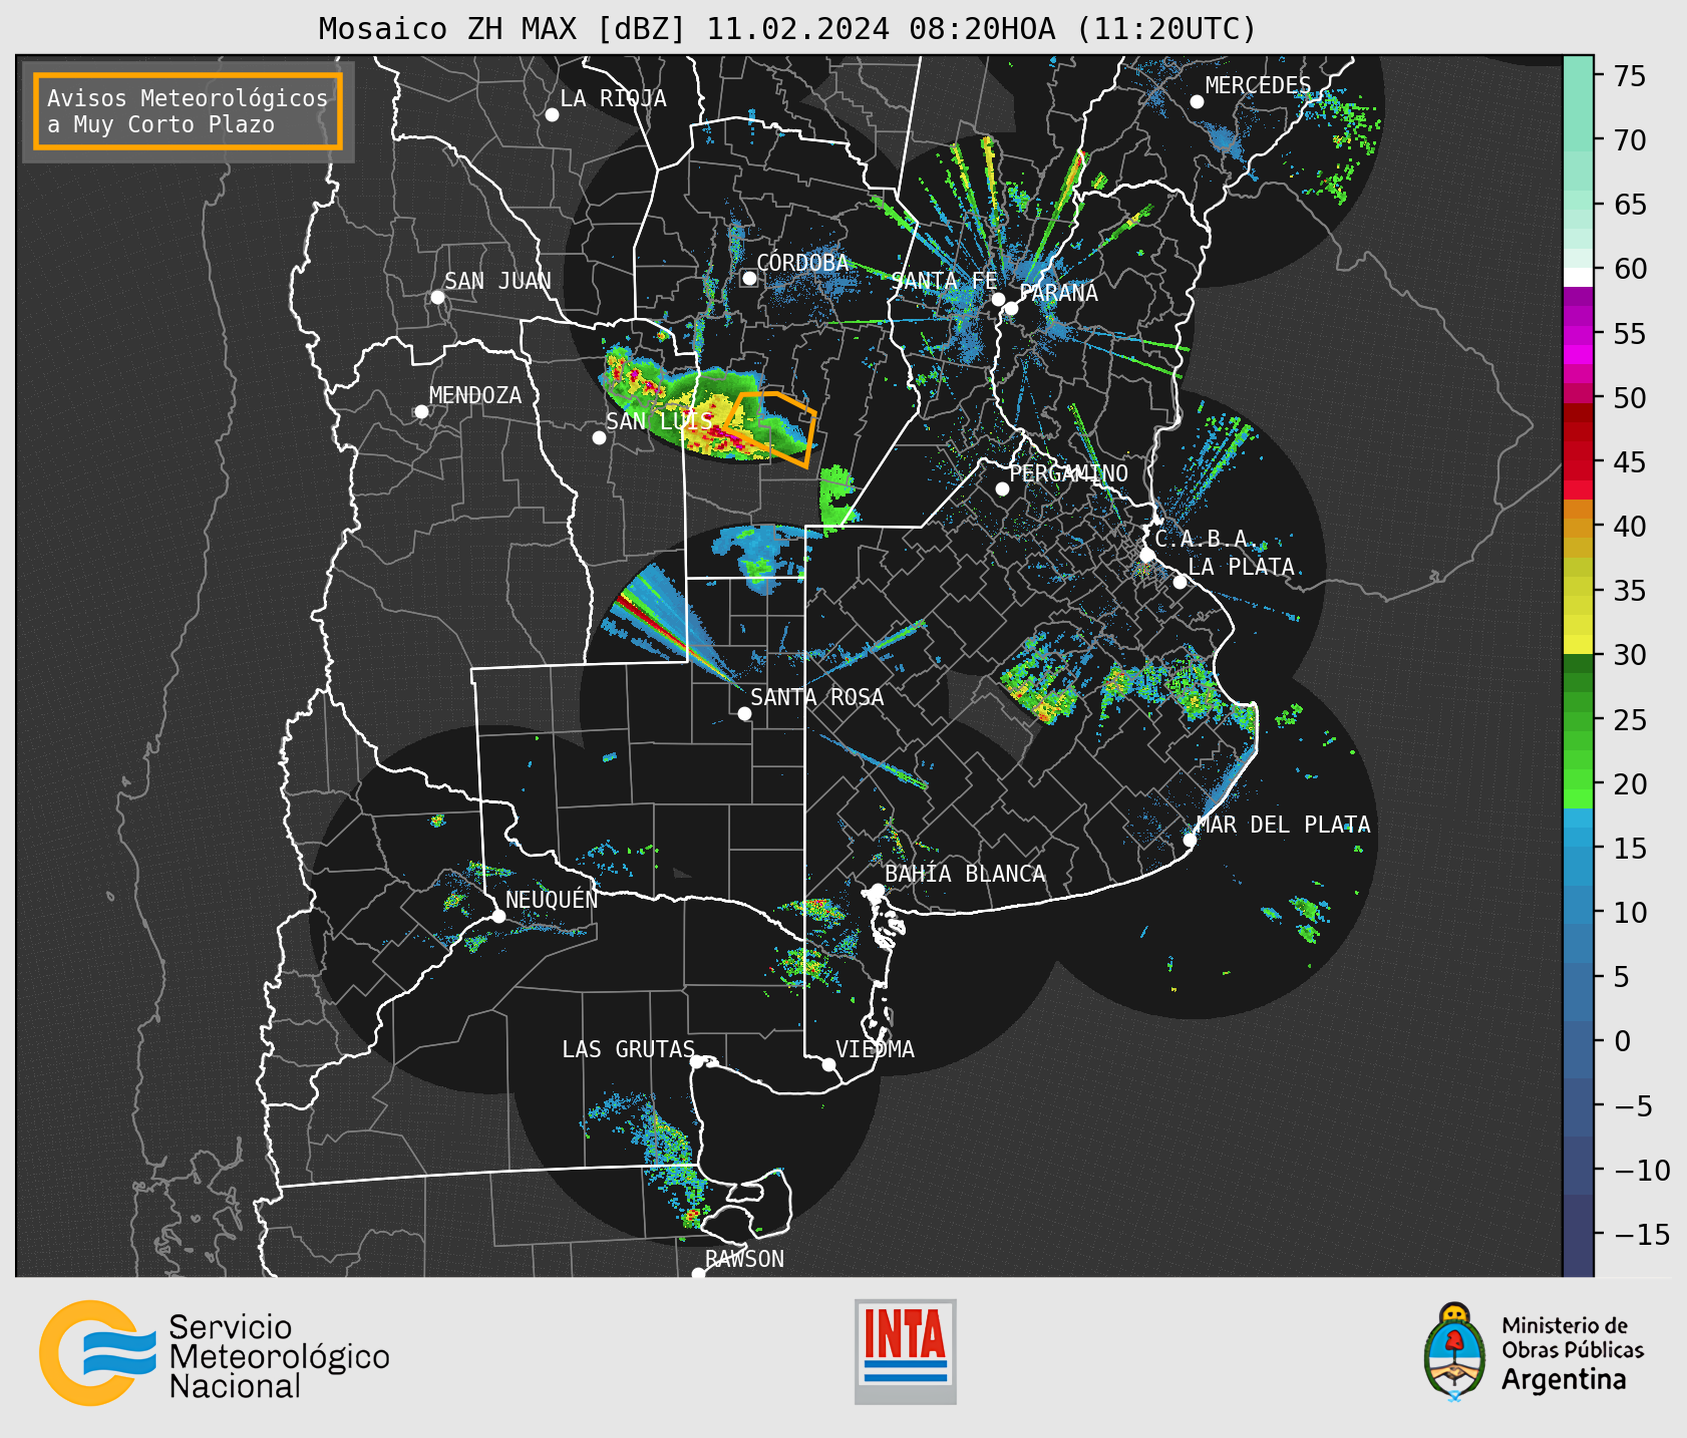
Task: Click the timestamp '08:20HOA (11:20UTC)' in title
Action: click(x=1082, y=29)
